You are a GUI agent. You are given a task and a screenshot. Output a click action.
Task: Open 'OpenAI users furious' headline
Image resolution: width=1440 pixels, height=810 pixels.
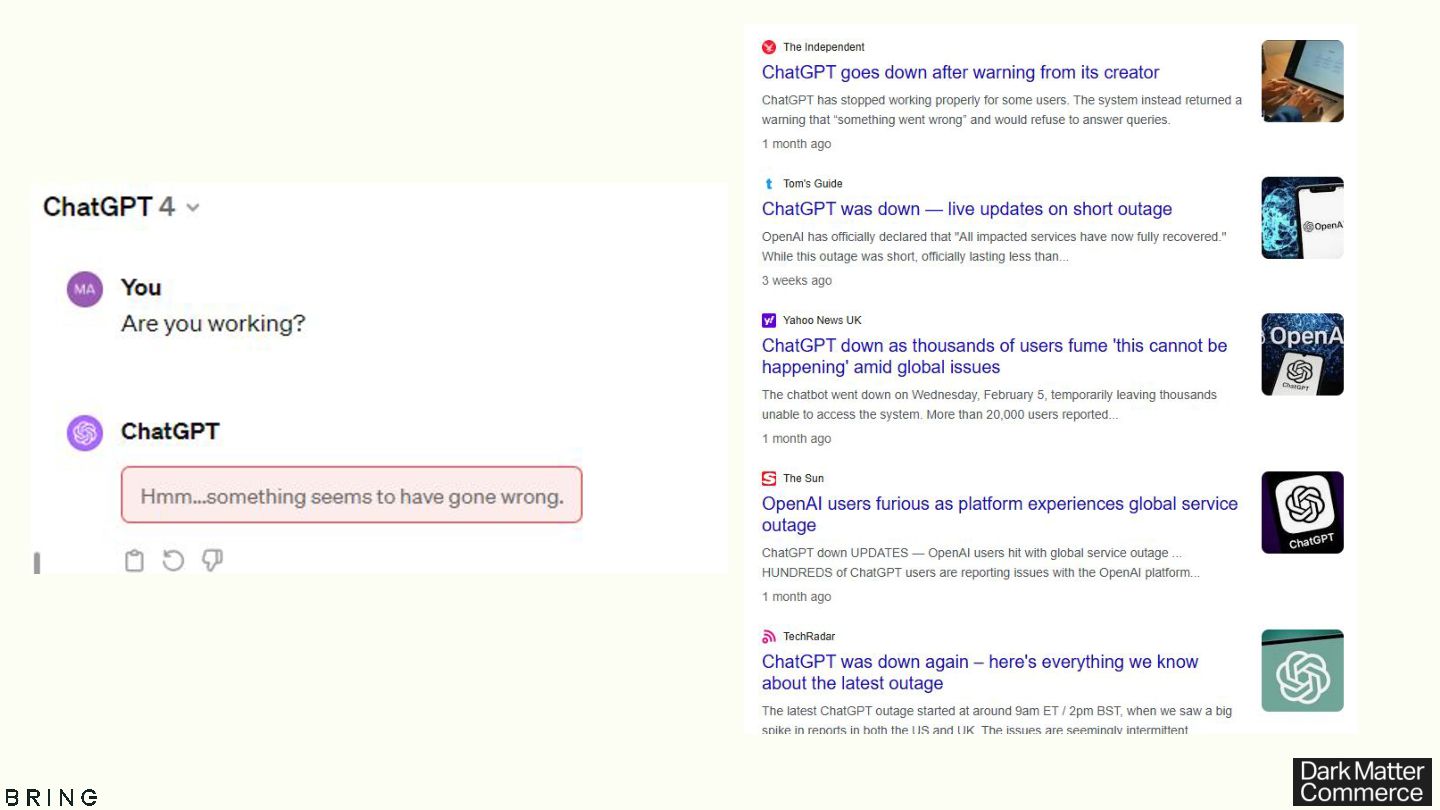point(1000,515)
